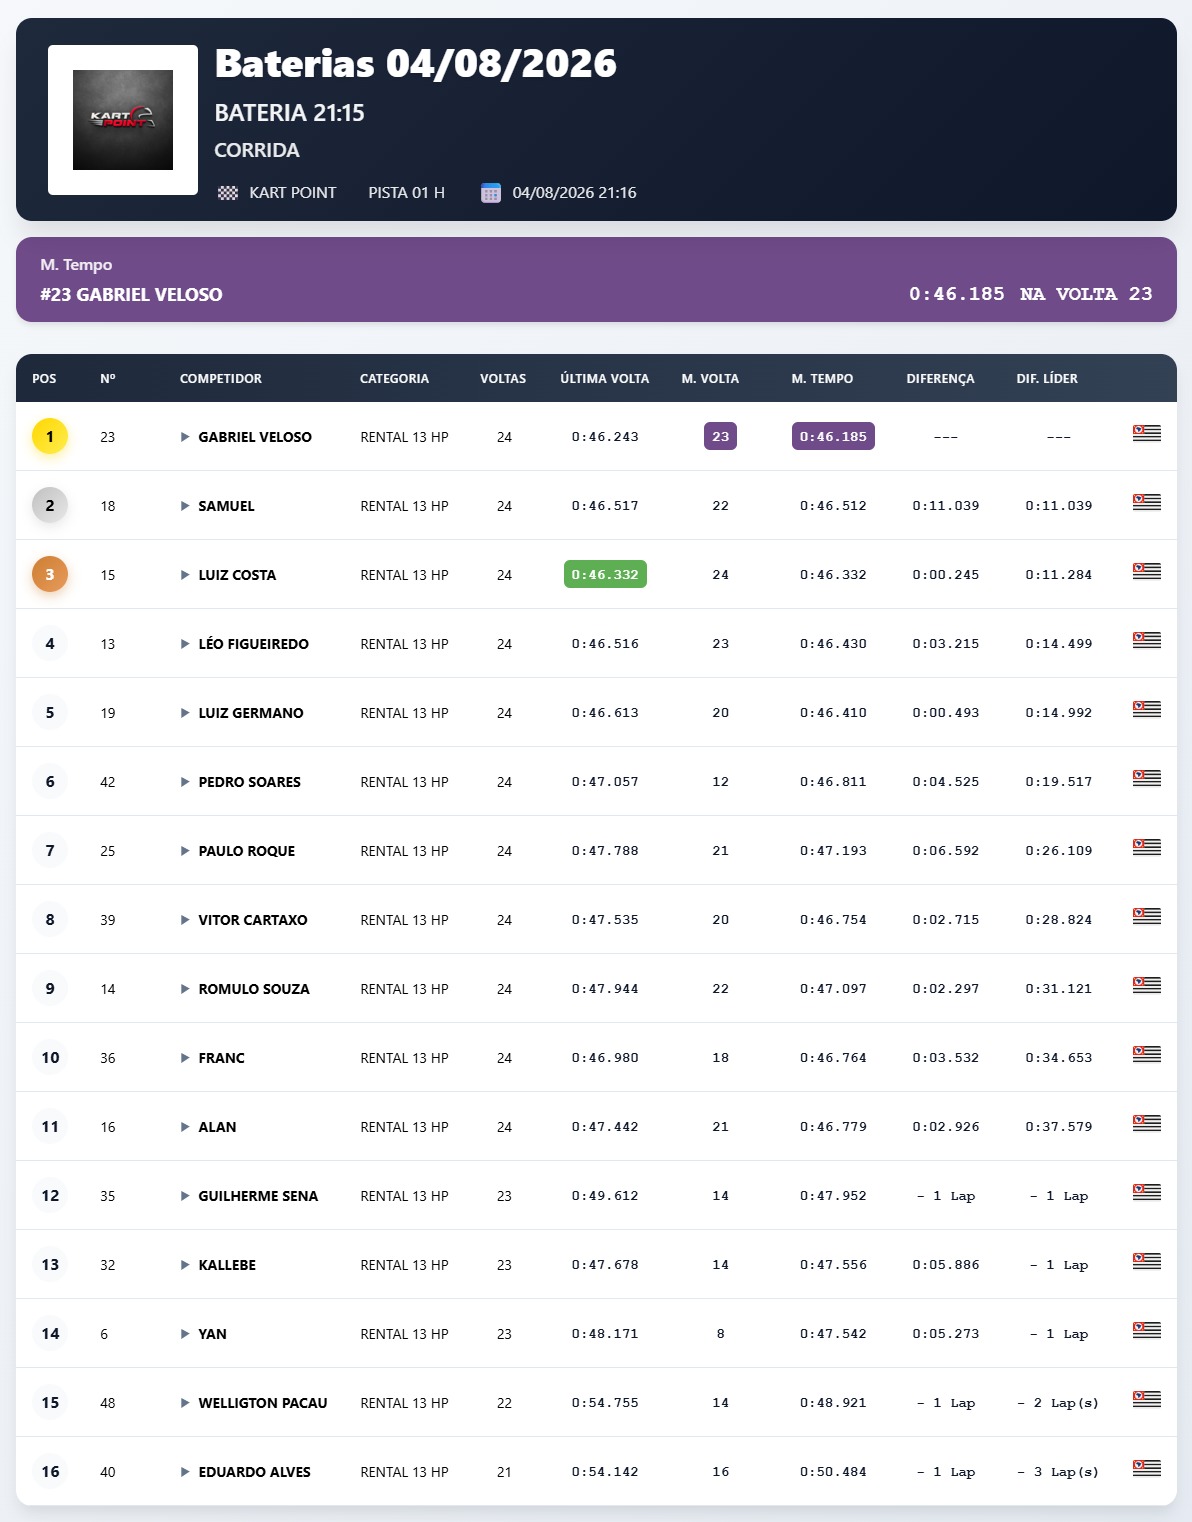Image resolution: width=1192 pixels, height=1522 pixels.
Task: Click the silver position 2 medal badge
Action: tap(50, 506)
